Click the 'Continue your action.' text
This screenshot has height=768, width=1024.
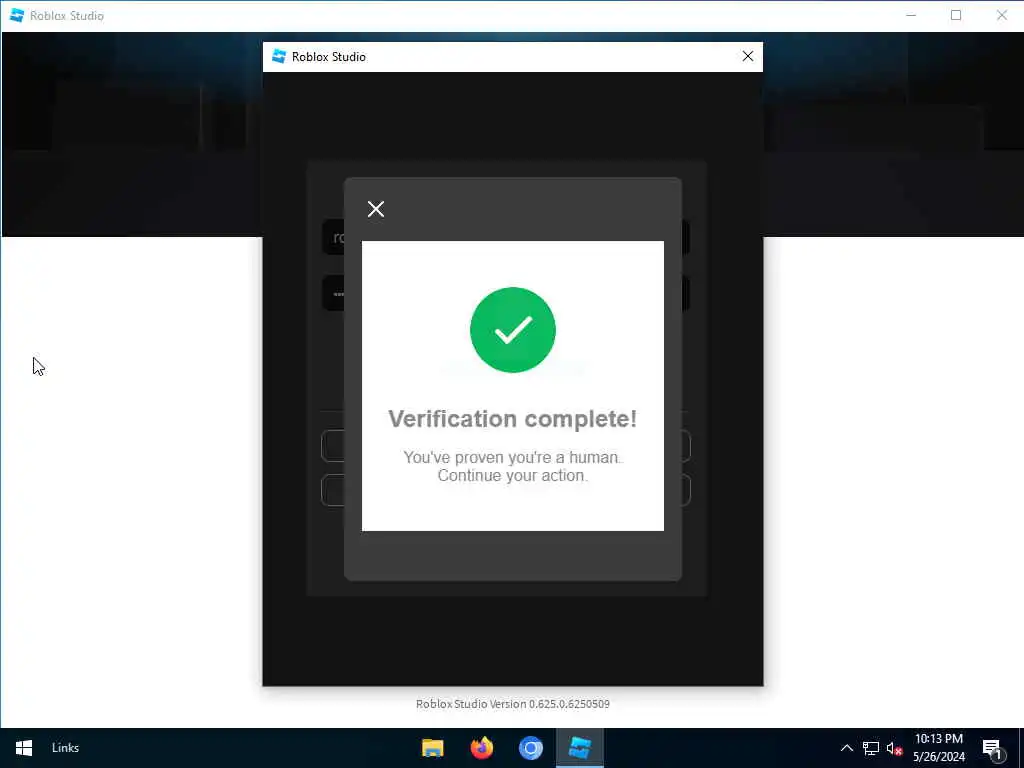[513, 475]
